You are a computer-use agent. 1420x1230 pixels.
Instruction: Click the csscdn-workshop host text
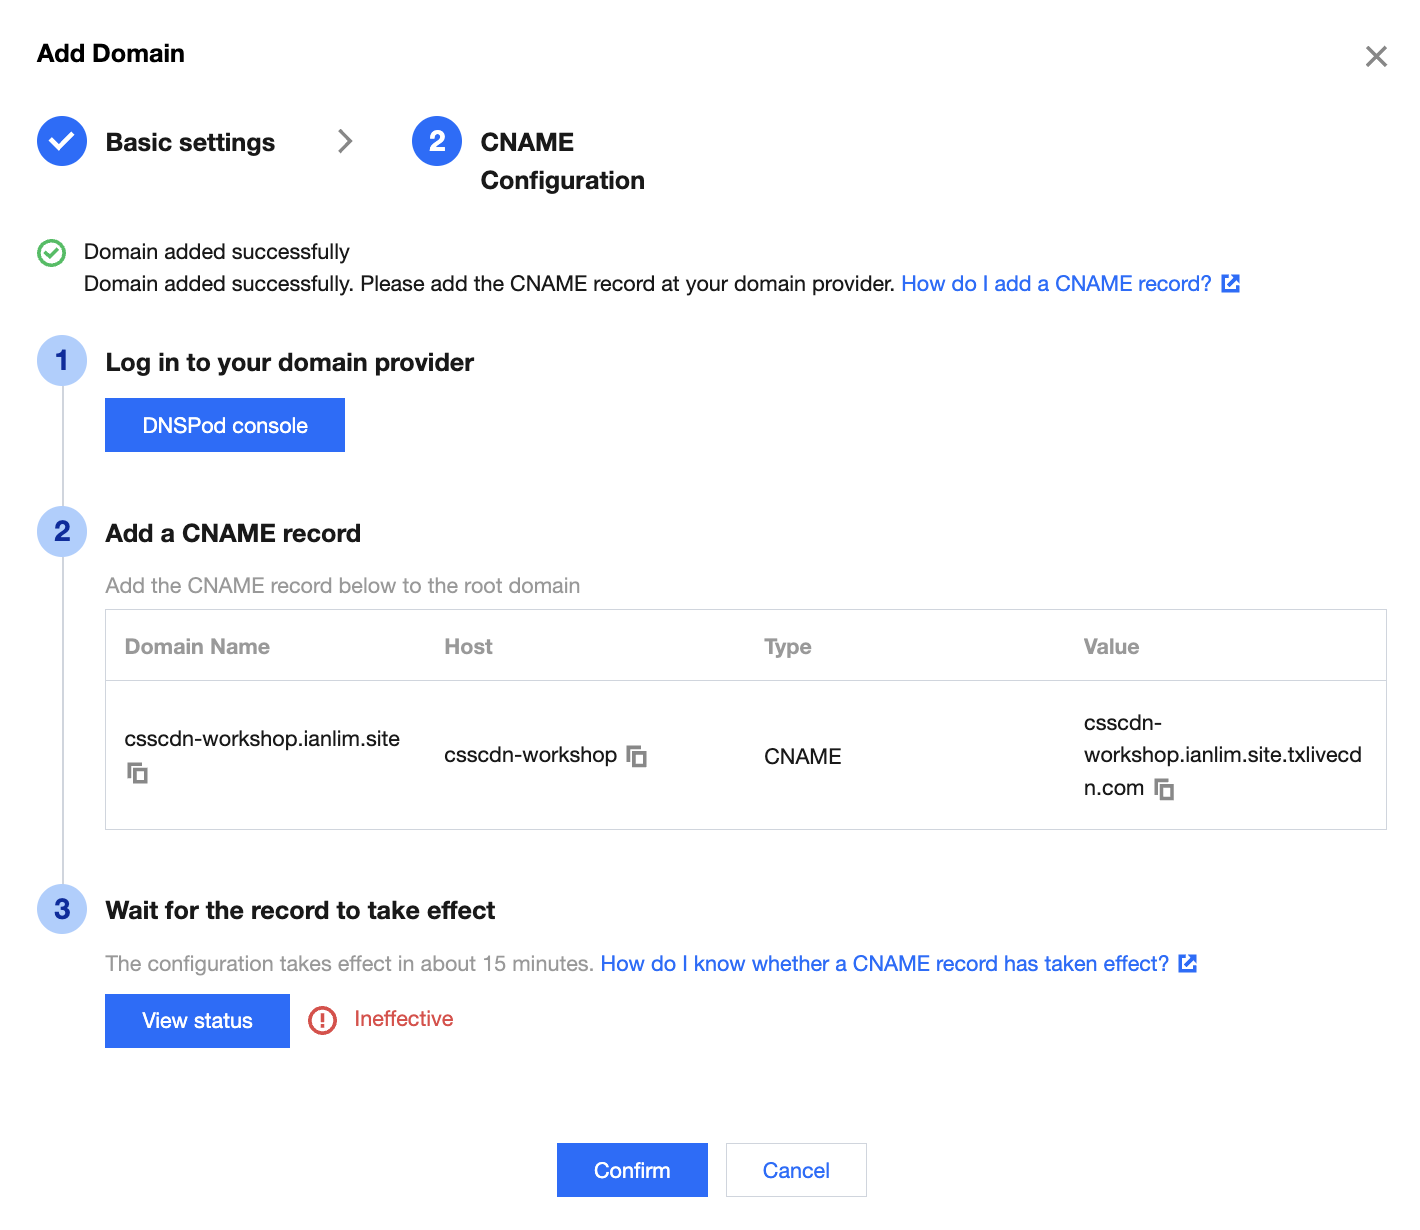click(x=530, y=755)
